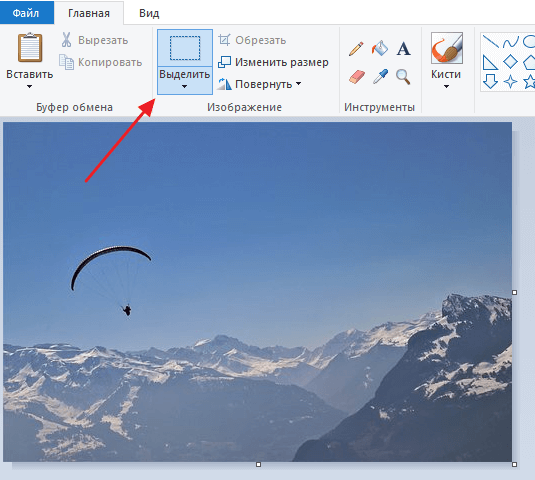535x480 pixels.
Task: Expand the Выделить dropdown arrow
Action: click(184, 87)
